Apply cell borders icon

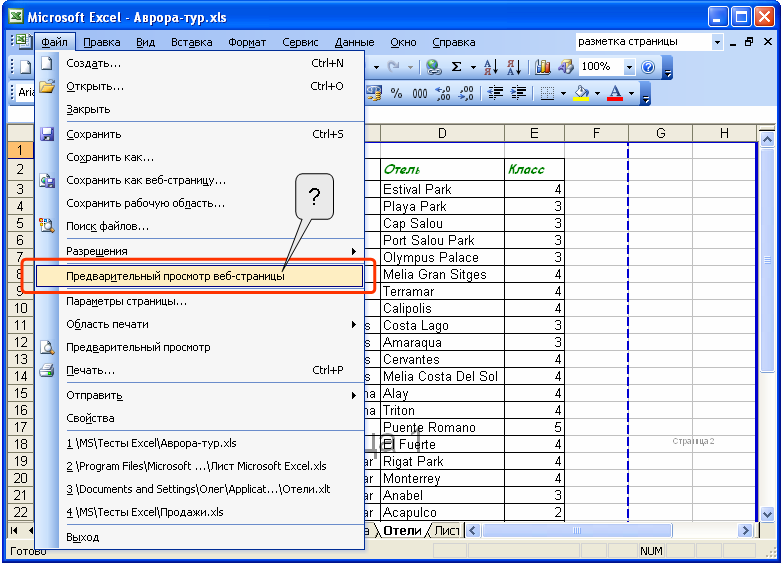[x=548, y=93]
